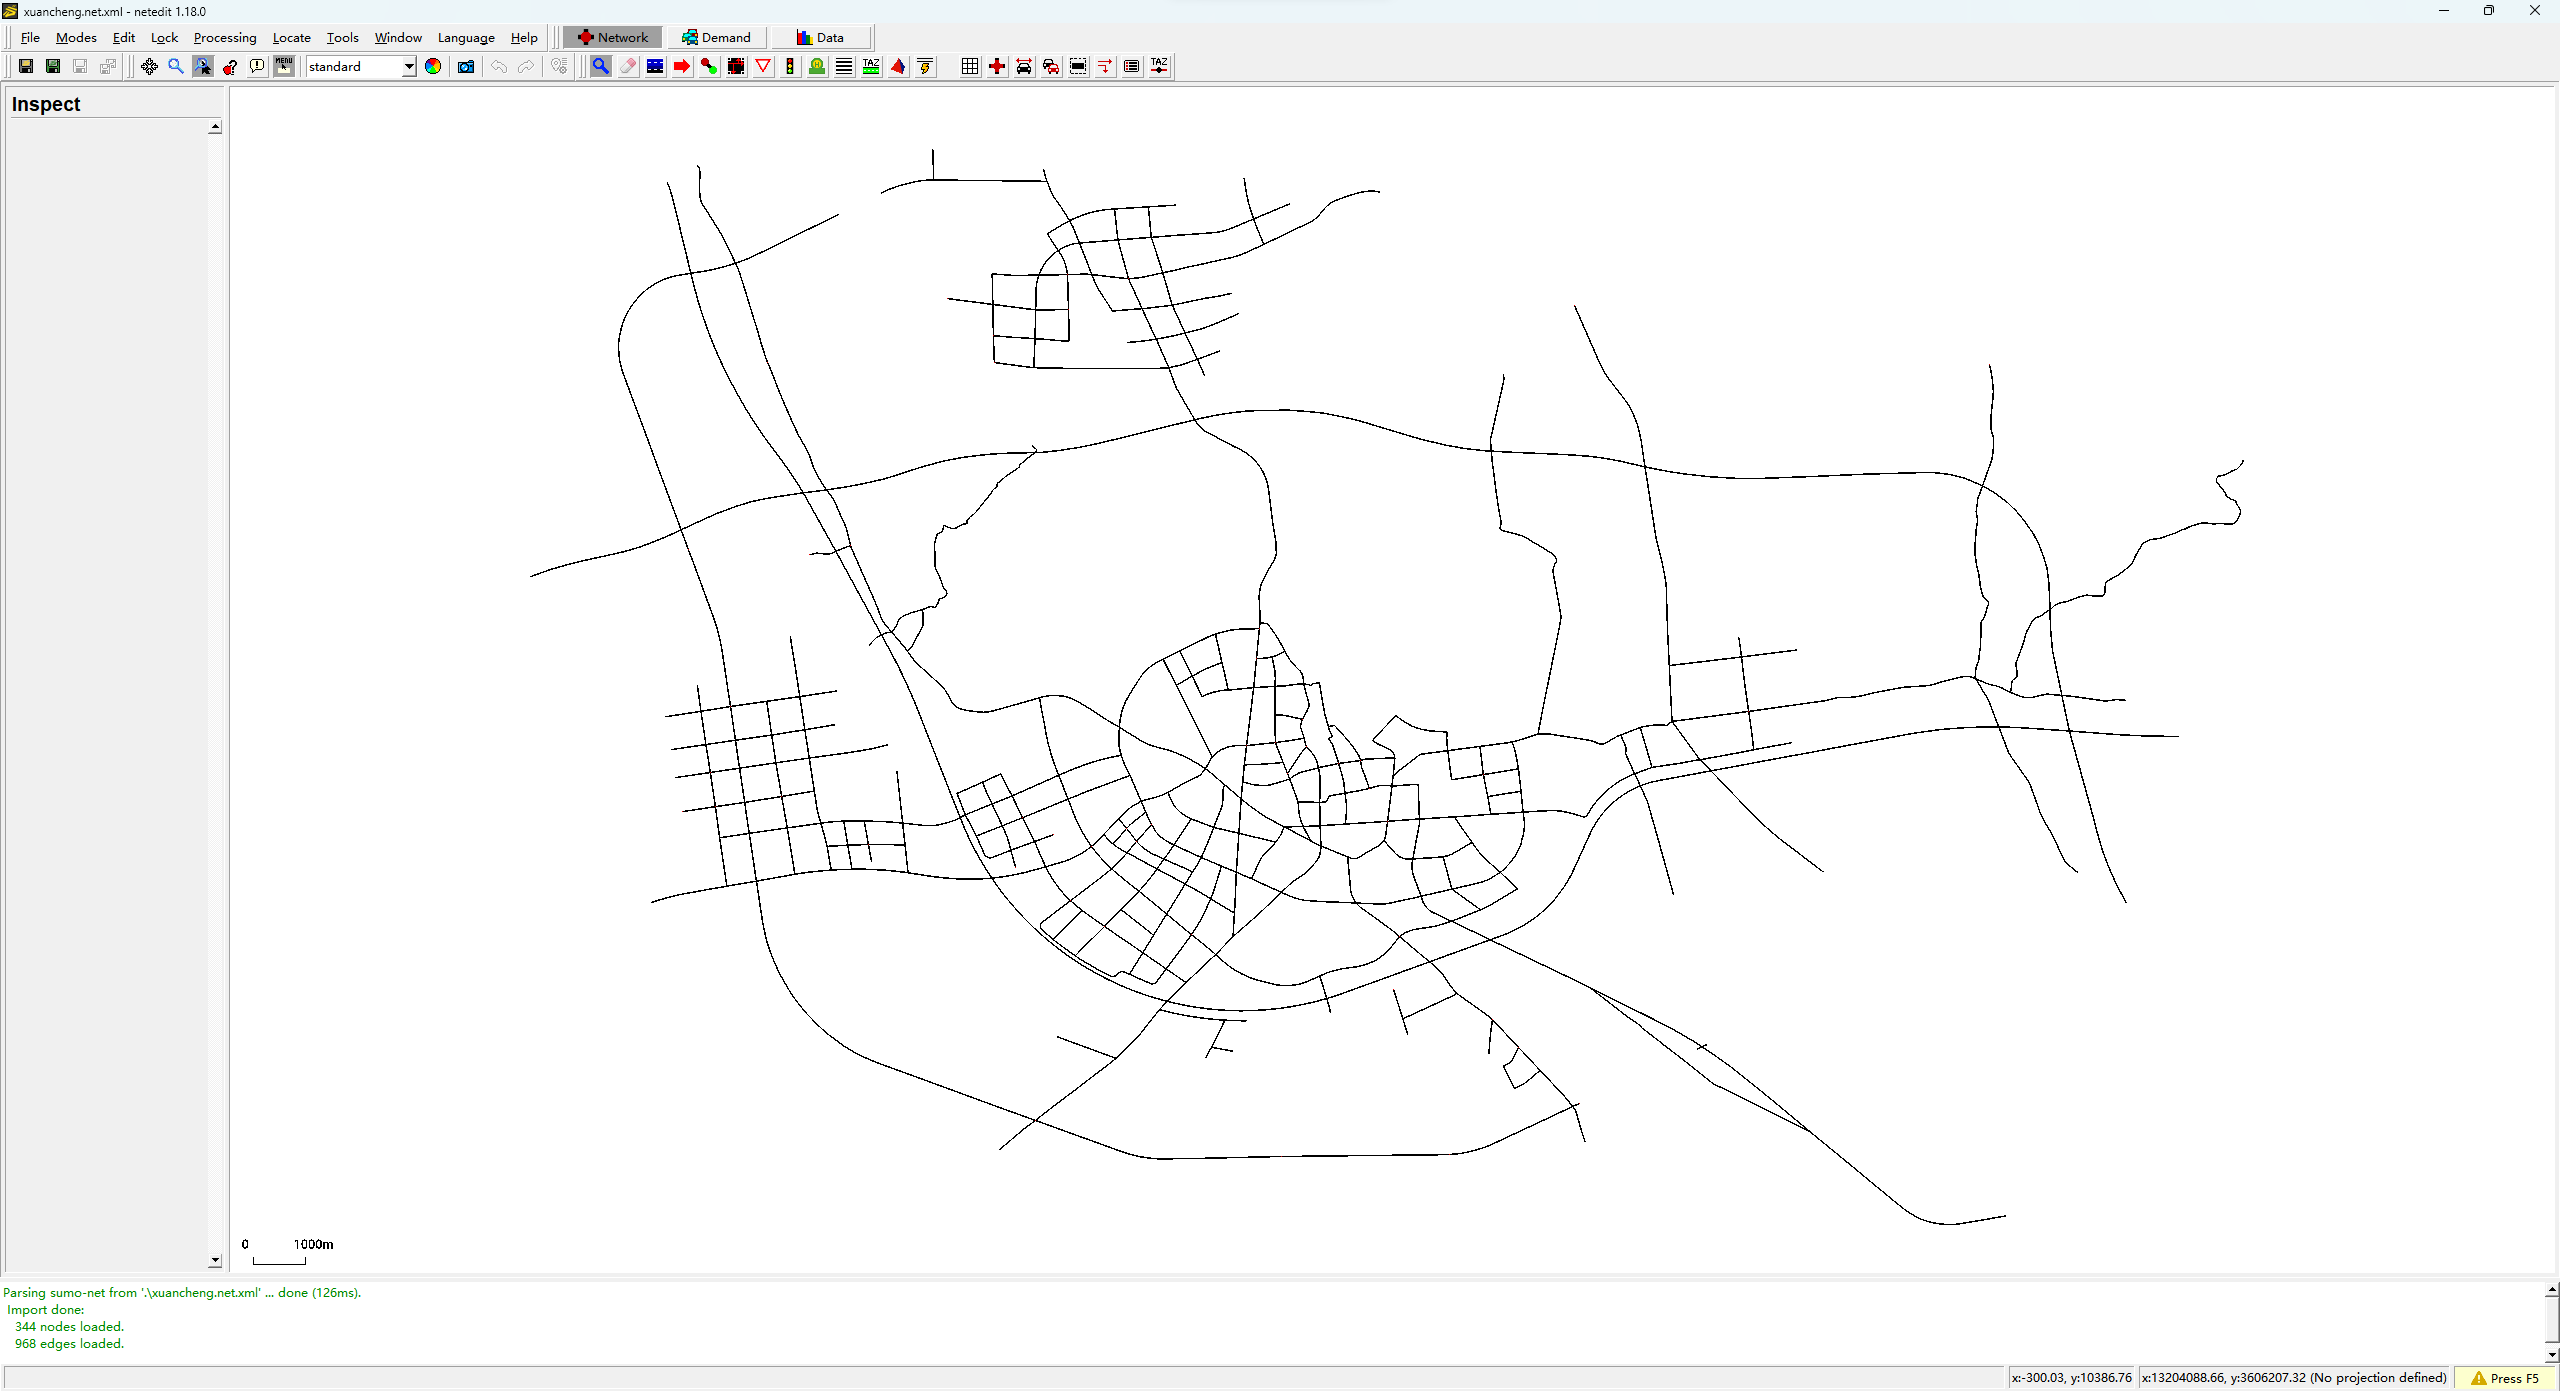Viewport: 2560px width, 1391px height.
Task: Switch to the Demand supermode
Action: (716, 38)
